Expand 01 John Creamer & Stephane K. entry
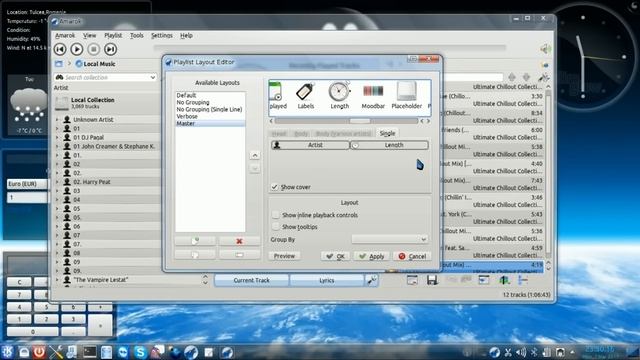The height and width of the screenshot is (360, 640). pos(58,147)
